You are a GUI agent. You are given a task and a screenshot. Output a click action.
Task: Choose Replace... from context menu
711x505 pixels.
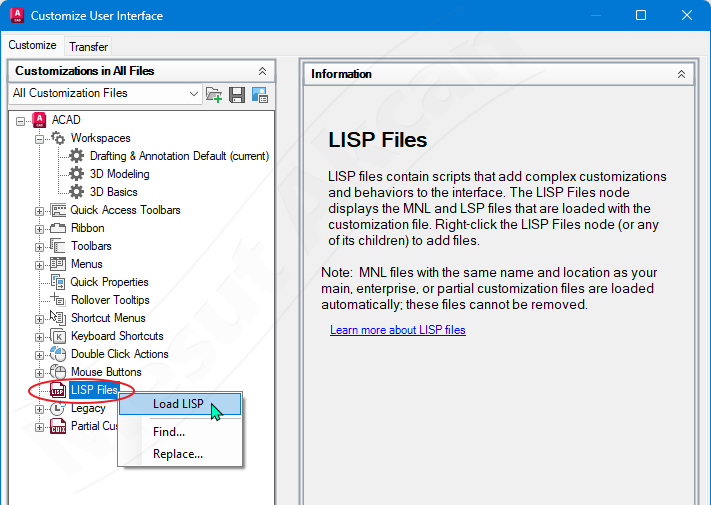coord(180,454)
